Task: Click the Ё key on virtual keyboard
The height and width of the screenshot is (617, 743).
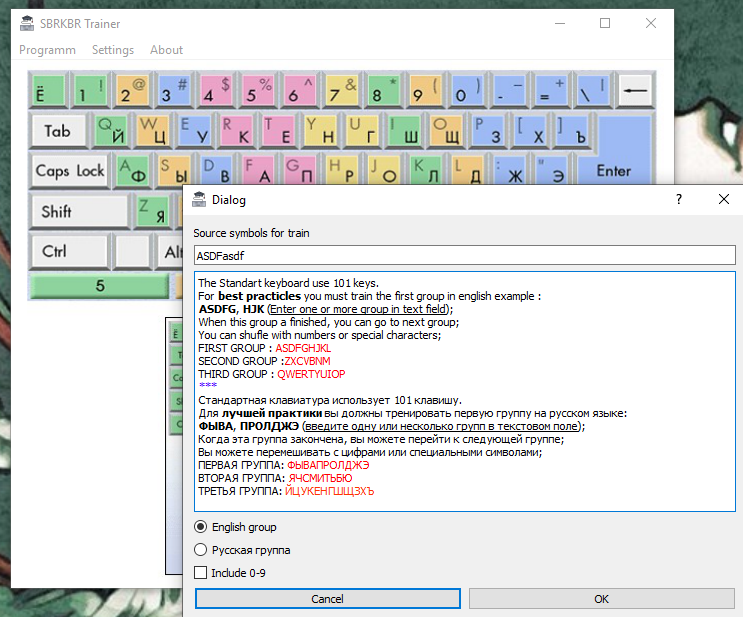Action: coord(48,90)
